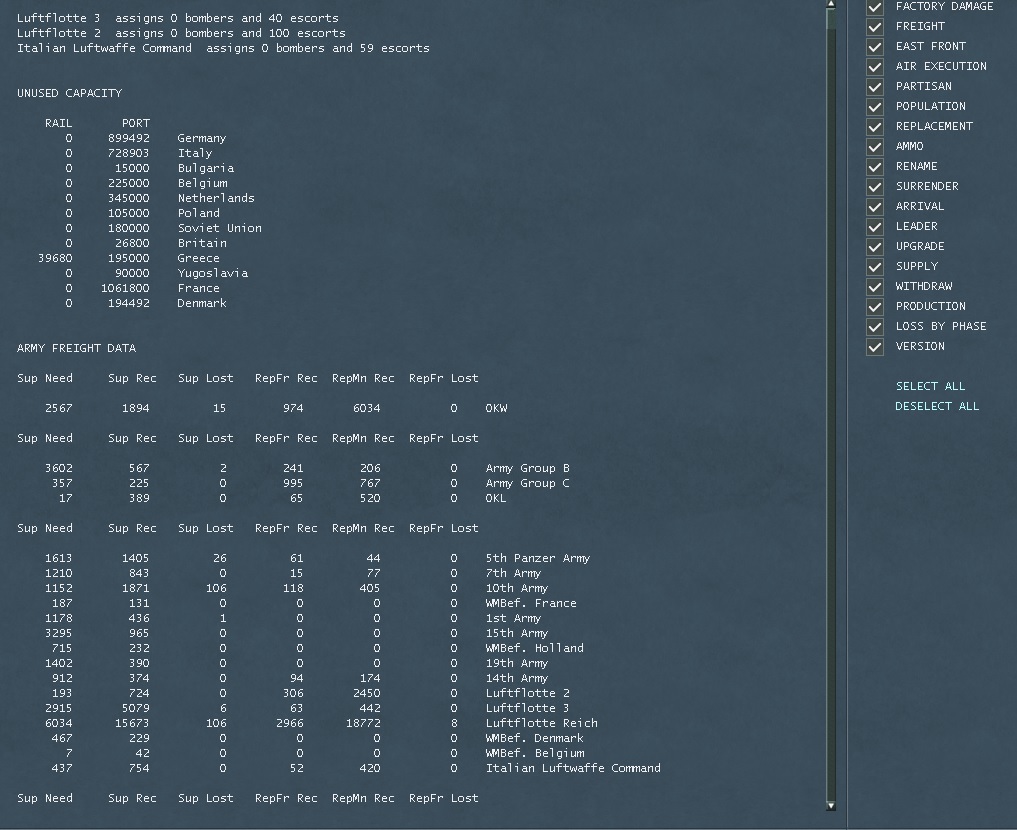Click the scrollbar down arrow
1017x830 pixels.
tap(831, 806)
